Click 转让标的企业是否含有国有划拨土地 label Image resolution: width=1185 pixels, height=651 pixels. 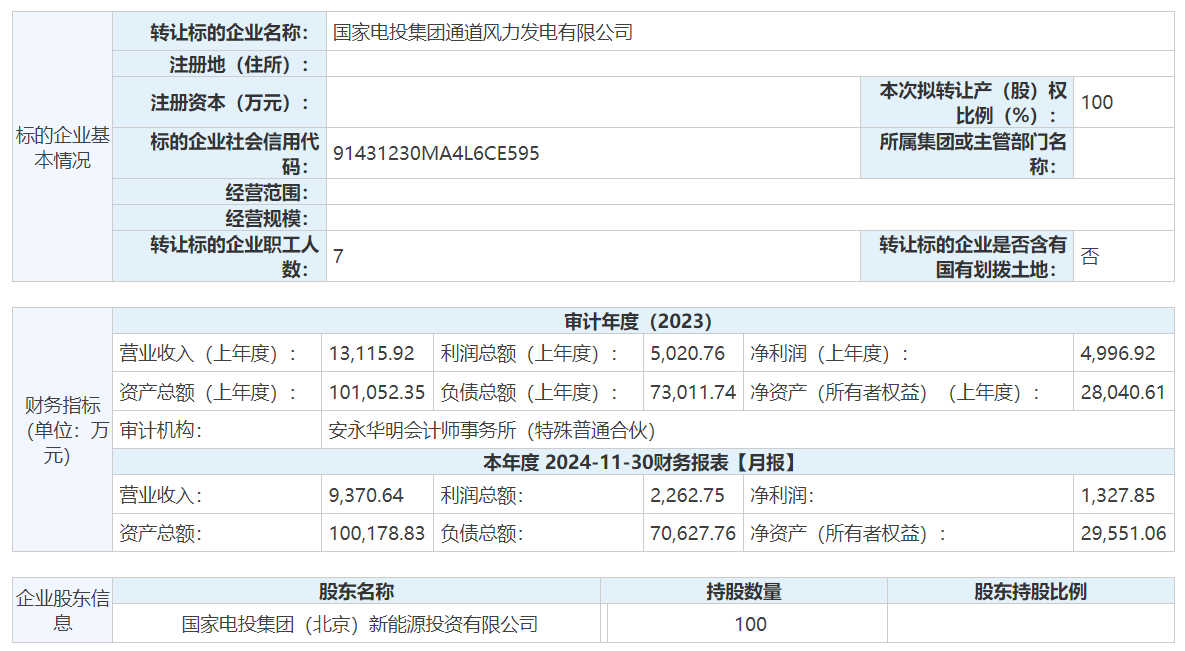pyautogui.click(x=973, y=256)
